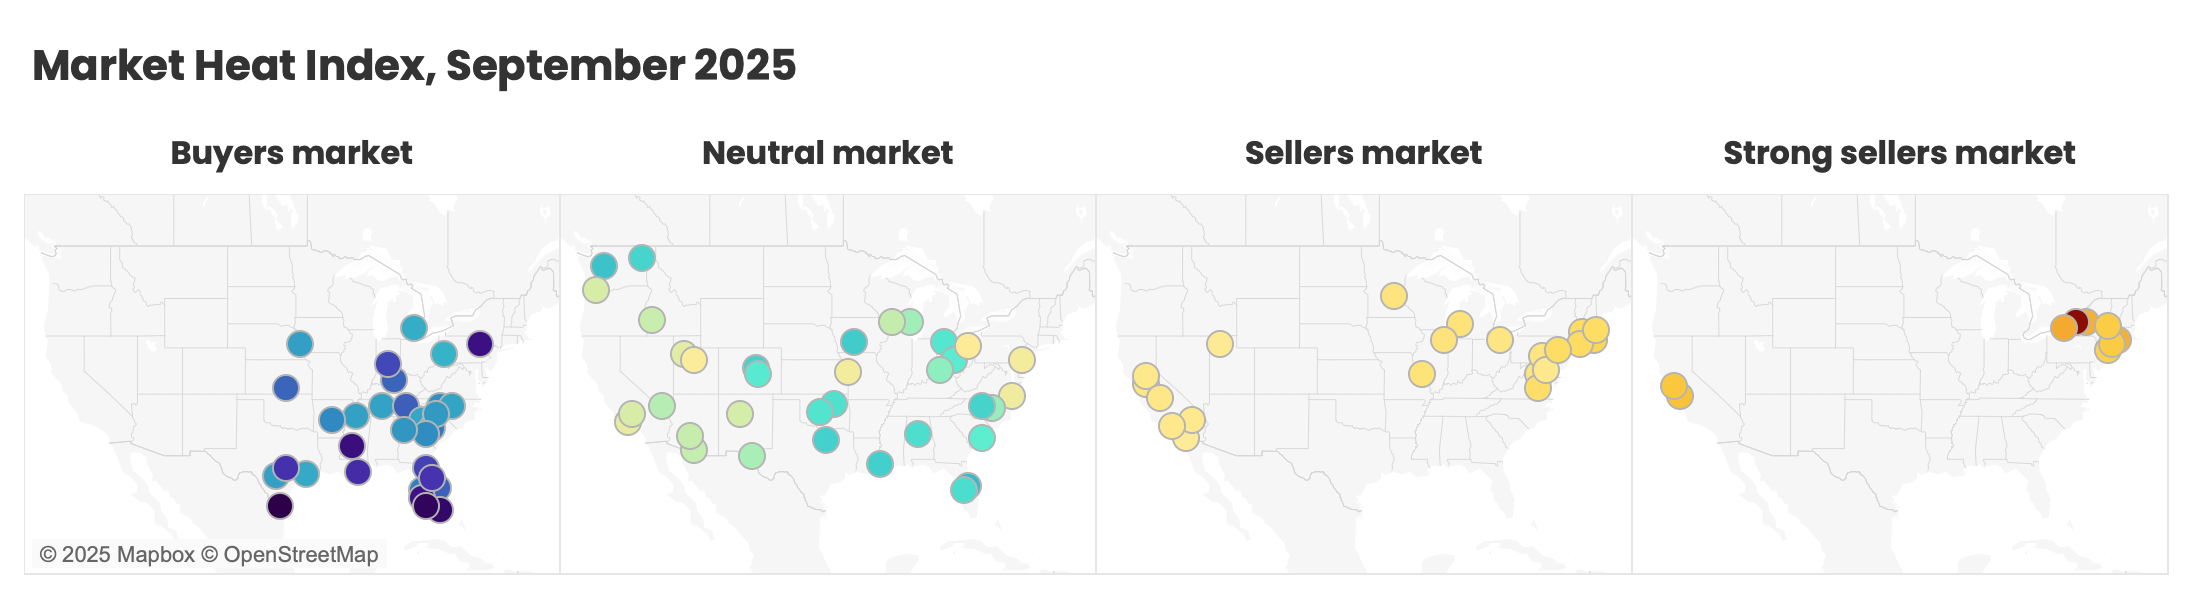Click the light green Idaho dot on Neutral map
The width and height of the screenshot is (2200, 600).
(652, 320)
